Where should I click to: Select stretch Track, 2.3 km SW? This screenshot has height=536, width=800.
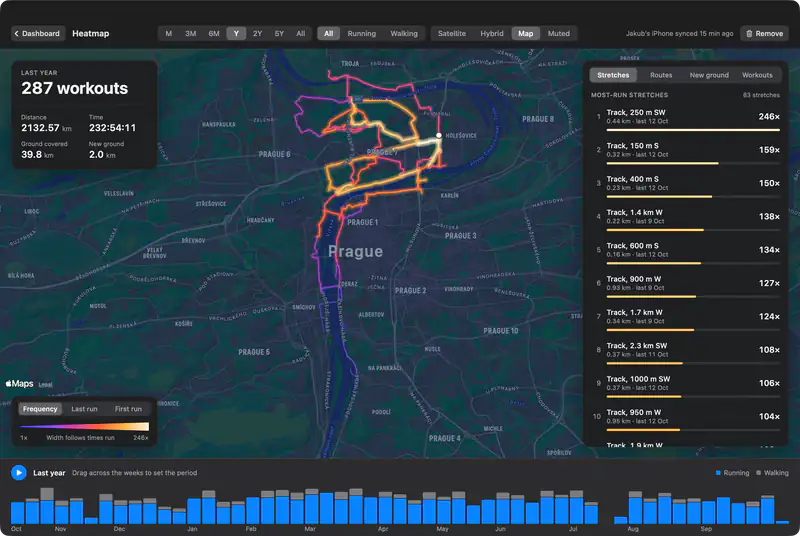[688, 351]
